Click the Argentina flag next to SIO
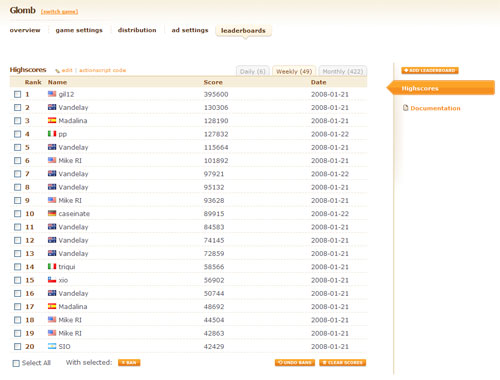This screenshot has height=380, width=500. 52,346
